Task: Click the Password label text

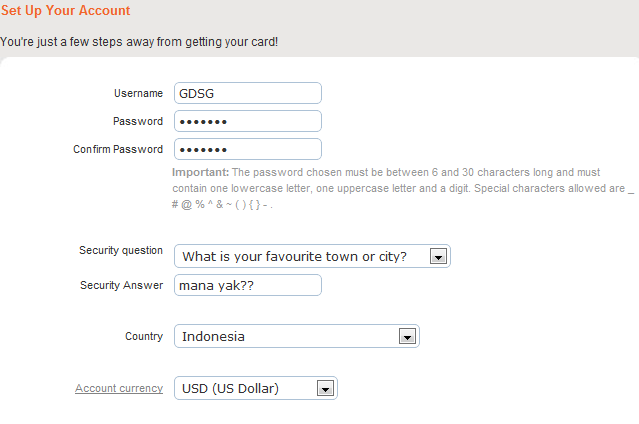Action: (x=138, y=121)
